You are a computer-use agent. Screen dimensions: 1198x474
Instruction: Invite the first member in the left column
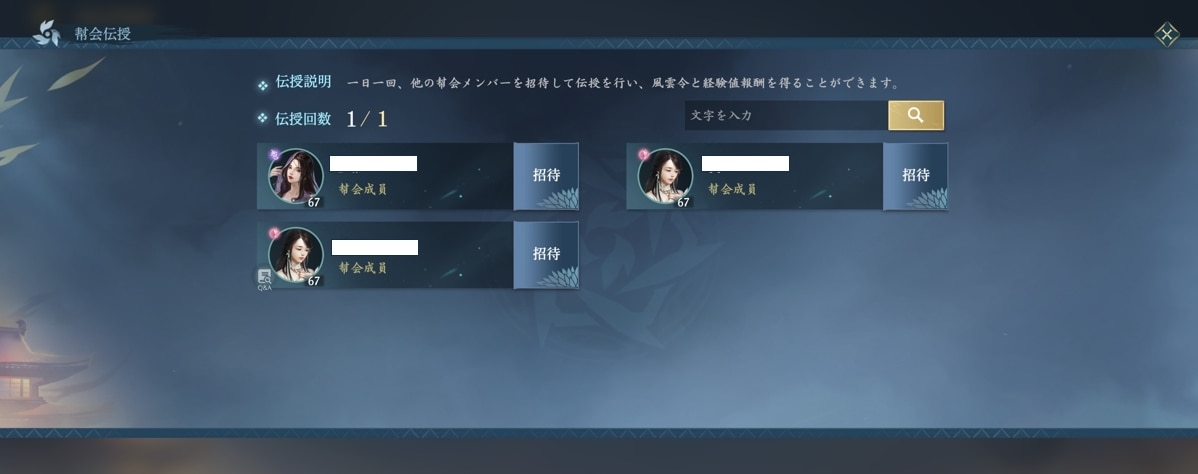coord(546,175)
